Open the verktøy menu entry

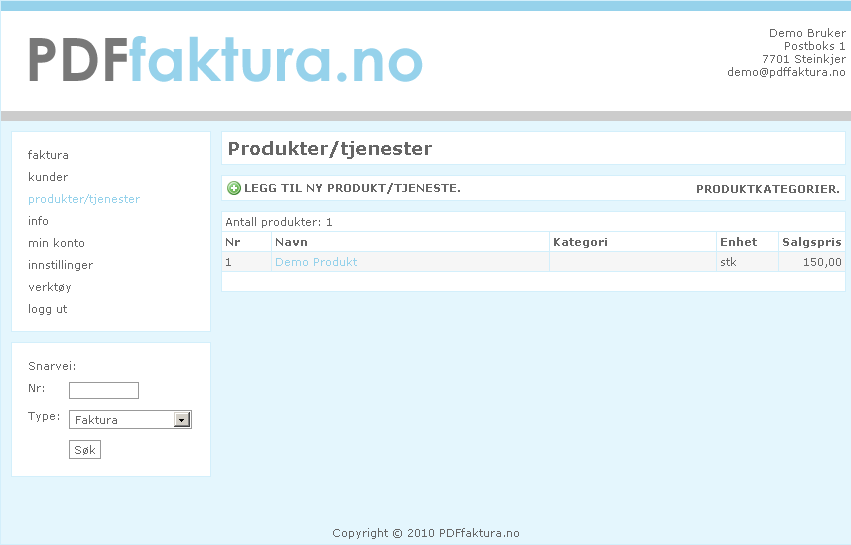coord(49,287)
